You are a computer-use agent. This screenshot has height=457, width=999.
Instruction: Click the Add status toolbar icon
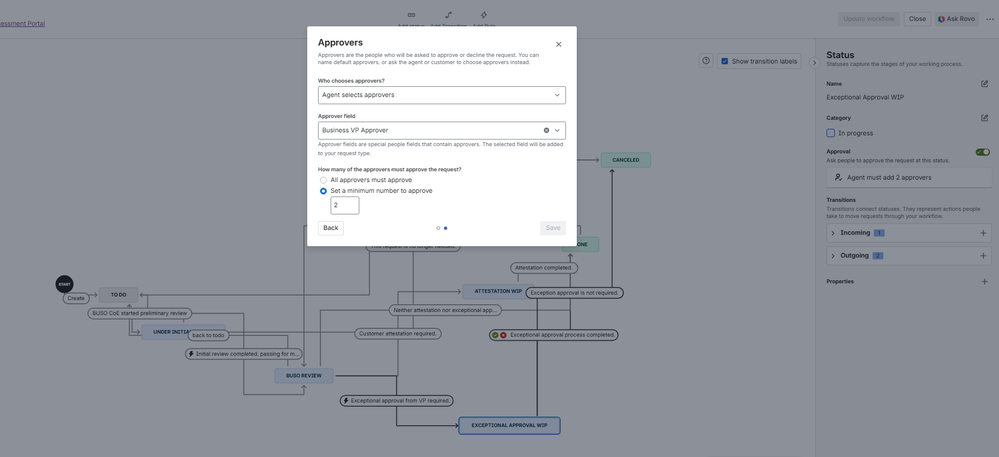pos(411,15)
